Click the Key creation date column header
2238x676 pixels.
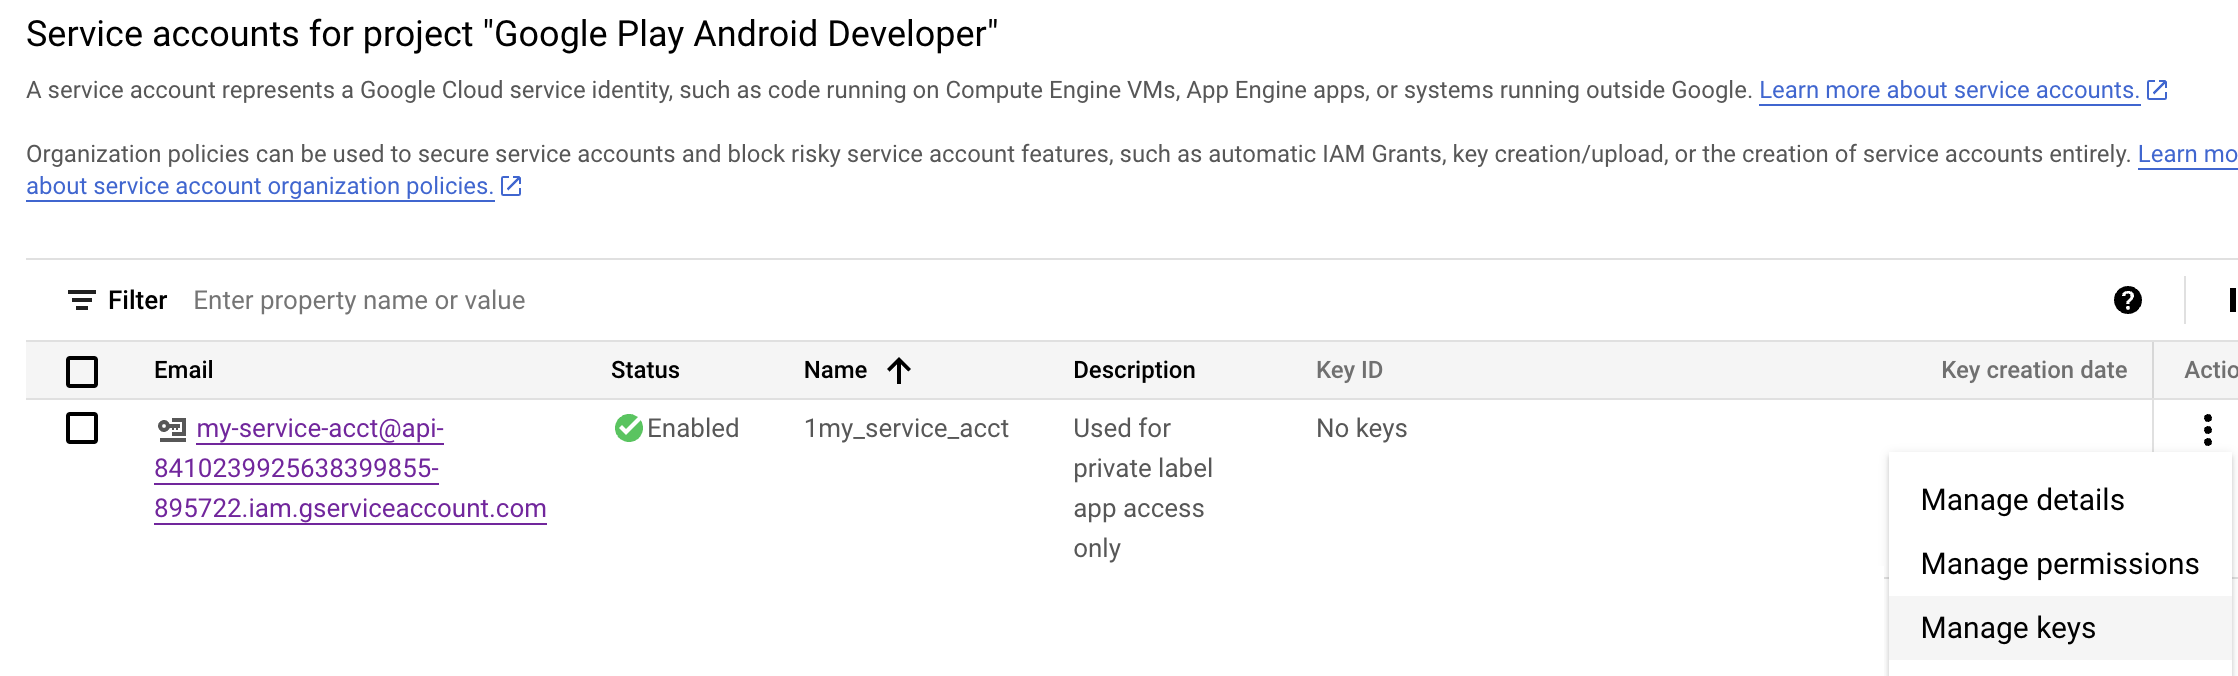tap(2034, 370)
